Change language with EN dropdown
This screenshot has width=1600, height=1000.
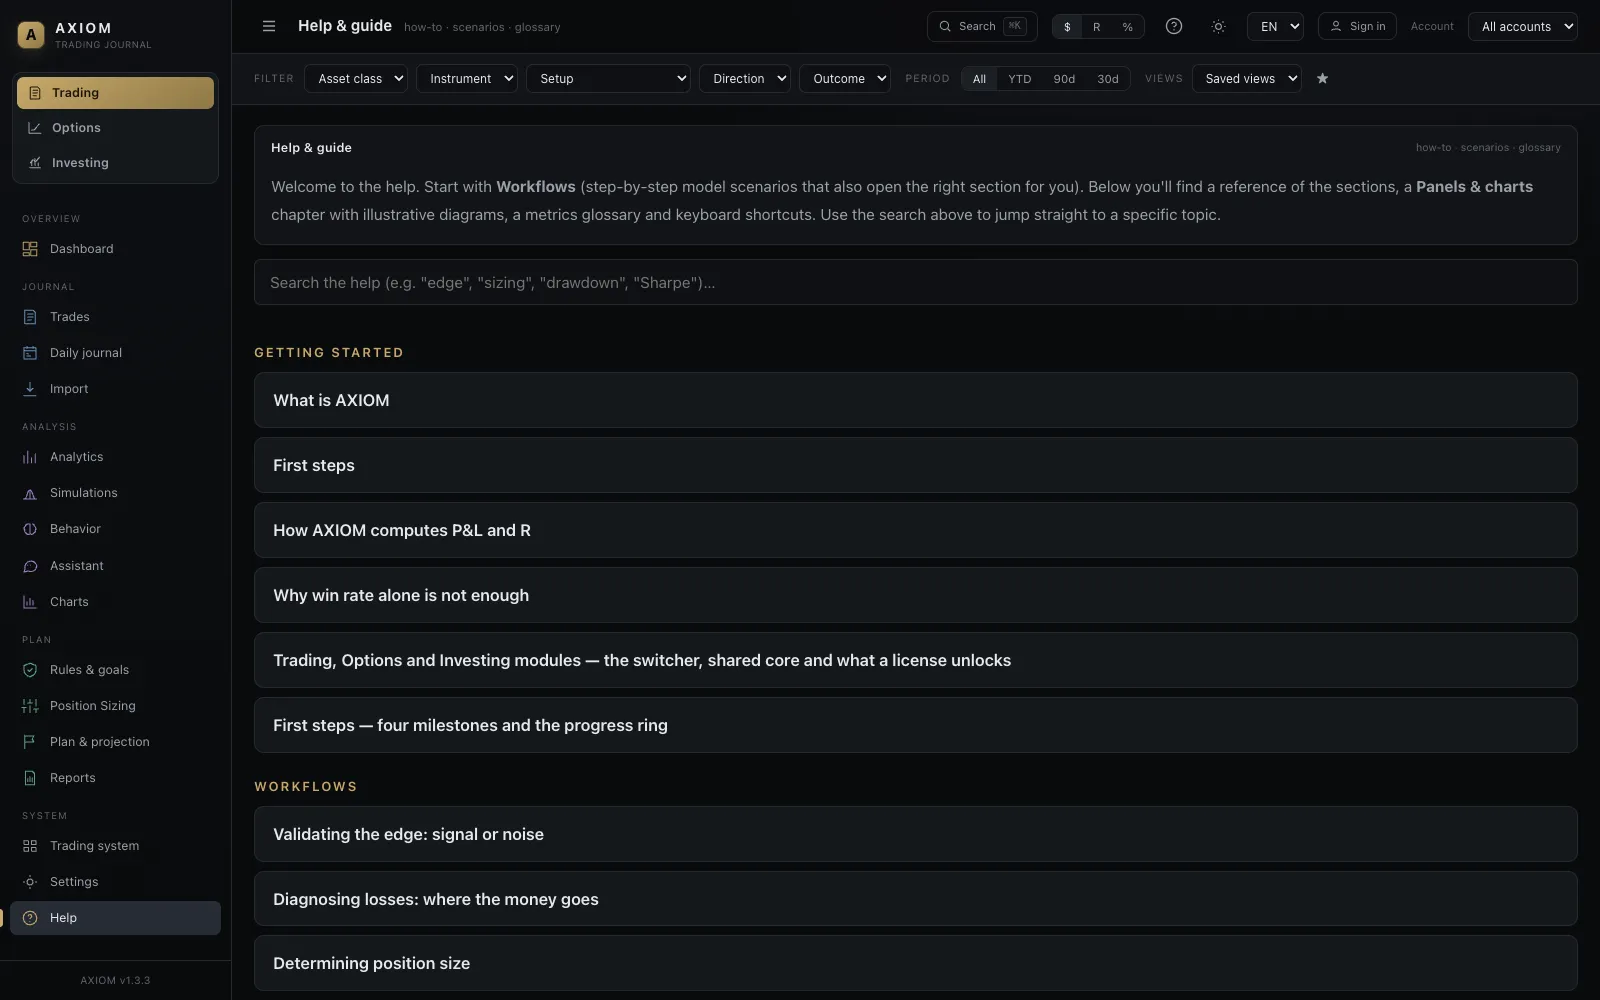pyautogui.click(x=1275, y=27)
